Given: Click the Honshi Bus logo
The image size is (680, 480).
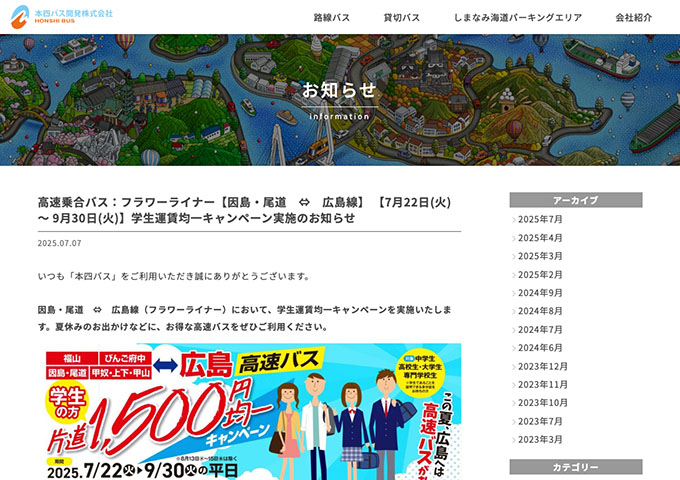Looking at the screenshot, I should click(61, 17).
